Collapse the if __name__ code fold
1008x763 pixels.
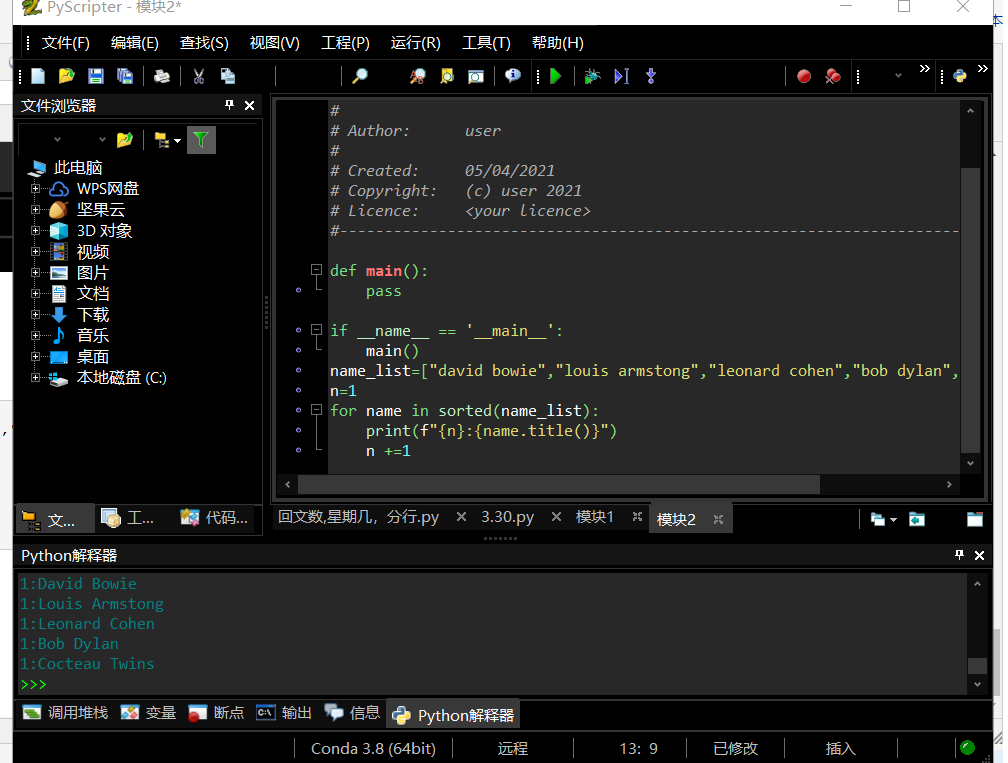pos(316,330)
